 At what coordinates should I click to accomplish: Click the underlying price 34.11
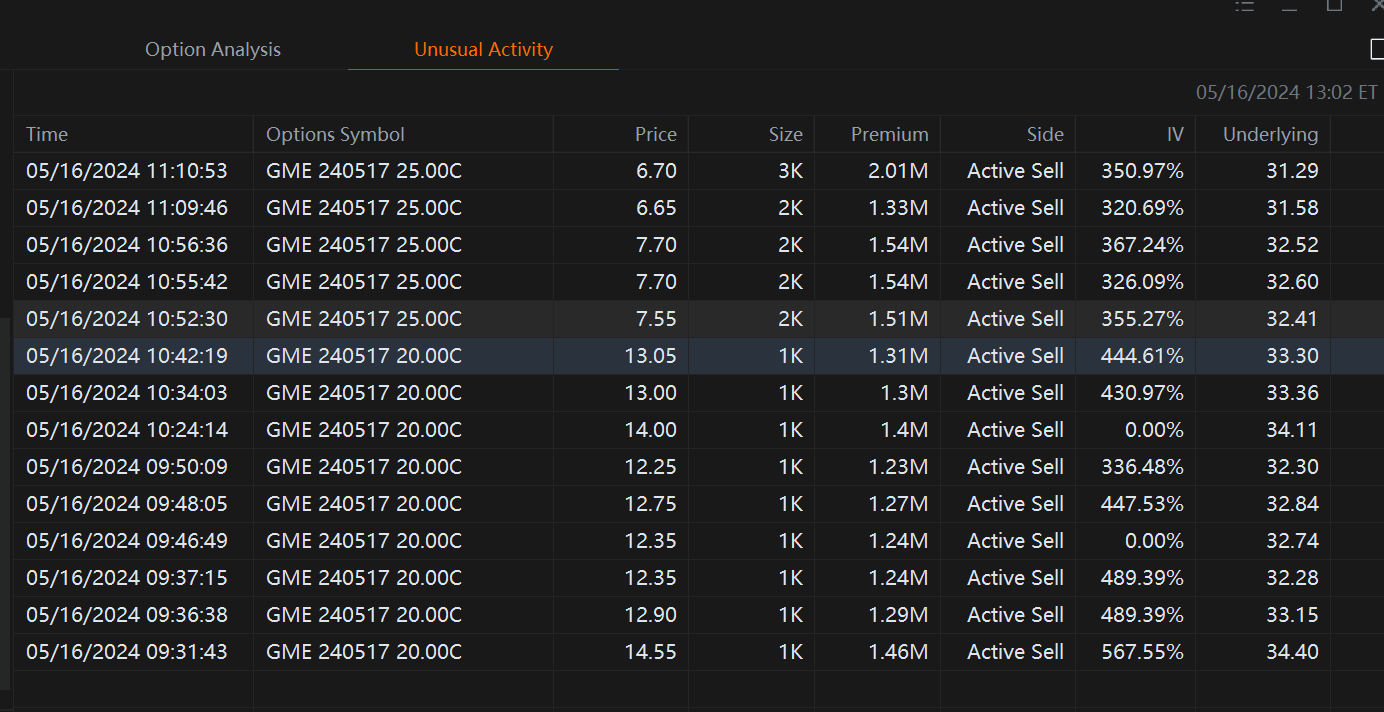(x=1292, y=430)
